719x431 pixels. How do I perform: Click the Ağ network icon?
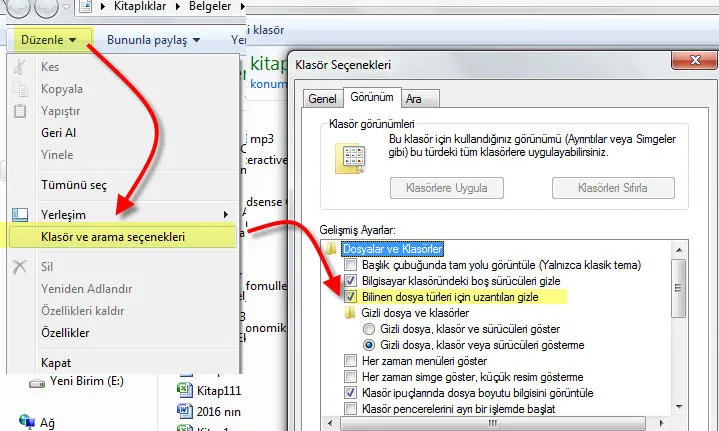point(25,422)
